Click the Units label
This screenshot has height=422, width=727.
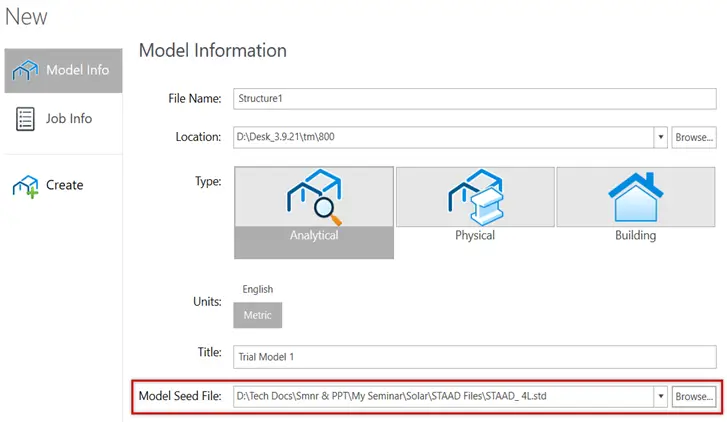tap(207, 302)
